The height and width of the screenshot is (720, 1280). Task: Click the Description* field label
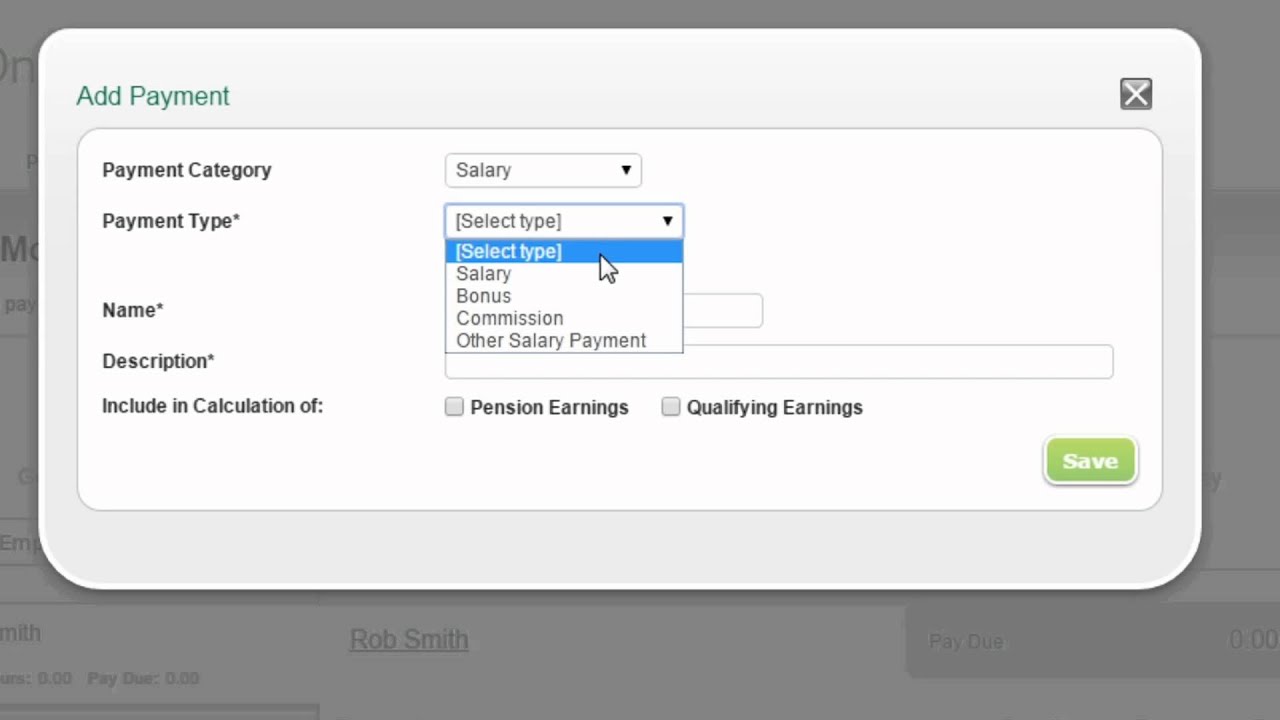click(158, 361)
